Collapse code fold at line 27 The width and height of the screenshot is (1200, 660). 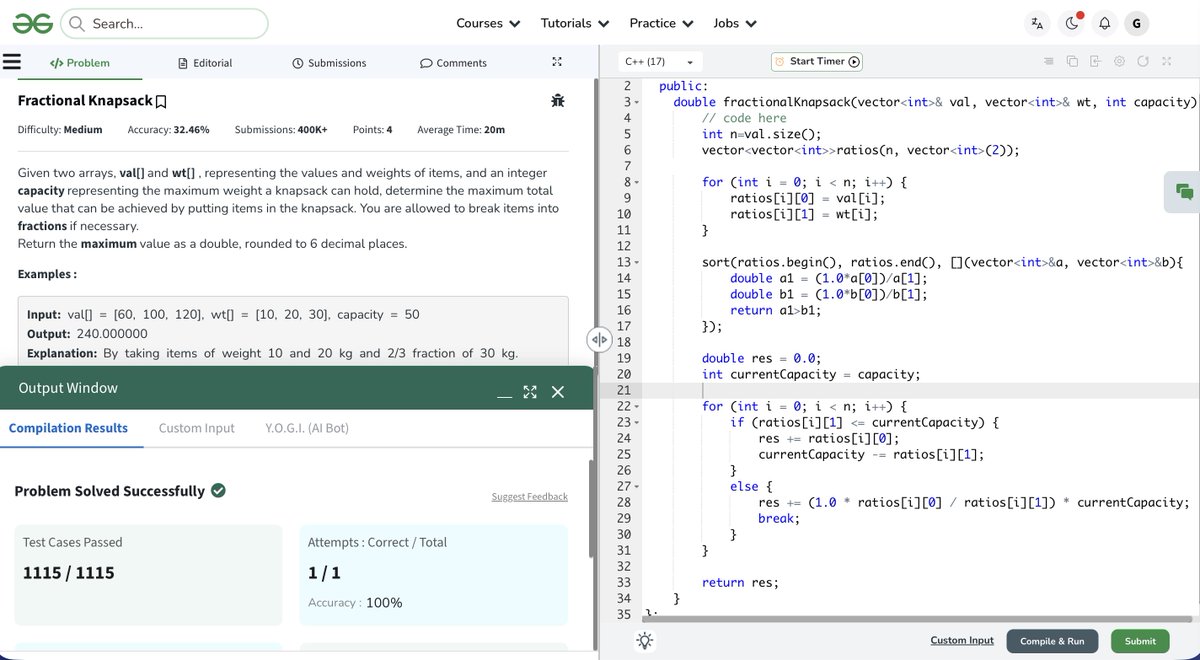636,487
